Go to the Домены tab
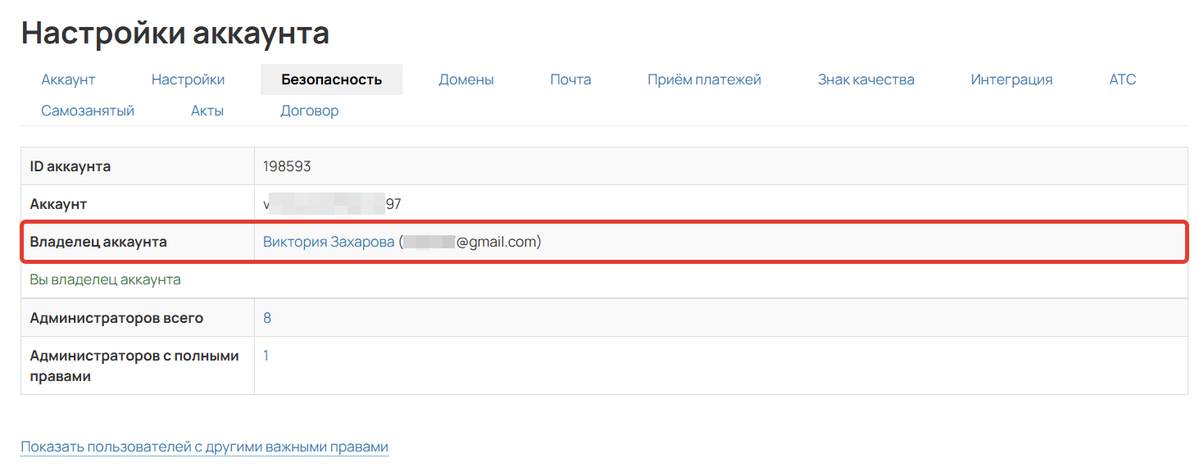This screenshot has width=1199, height=472. tap(466, 79)
